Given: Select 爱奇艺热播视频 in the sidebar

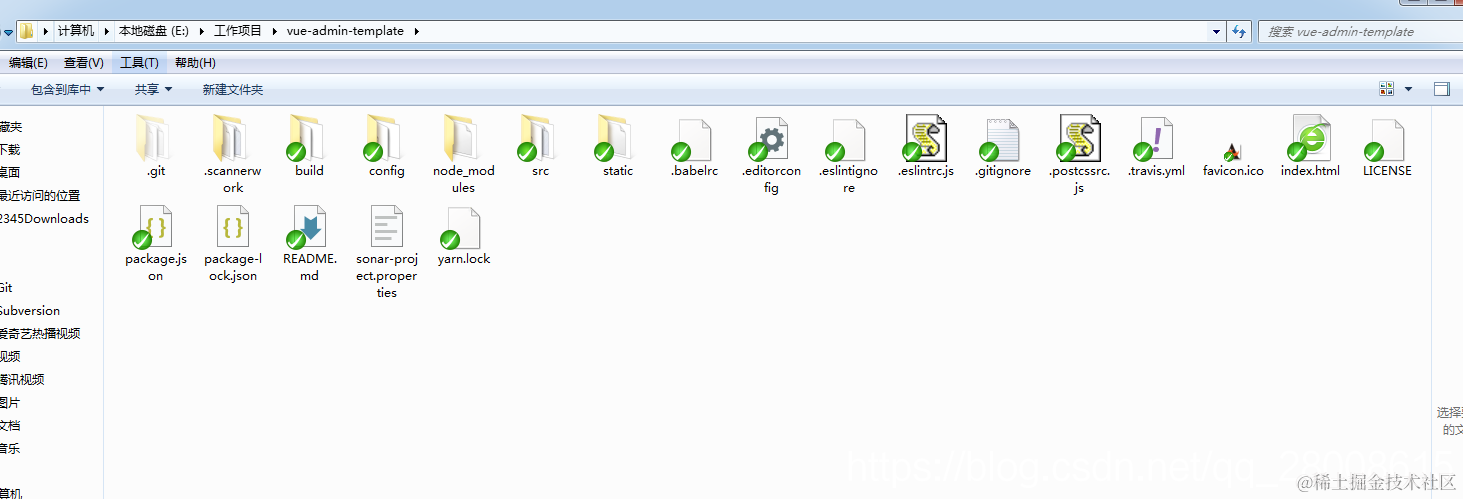Looking at the screenshot, I should (40, 334).
